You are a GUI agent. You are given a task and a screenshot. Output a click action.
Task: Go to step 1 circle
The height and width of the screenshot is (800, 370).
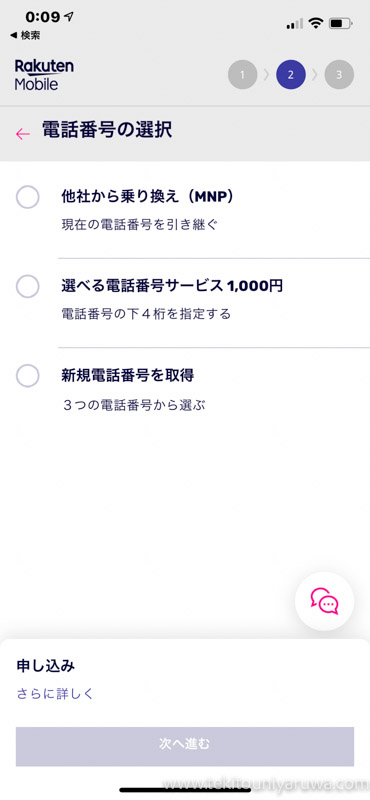point(242,75)
